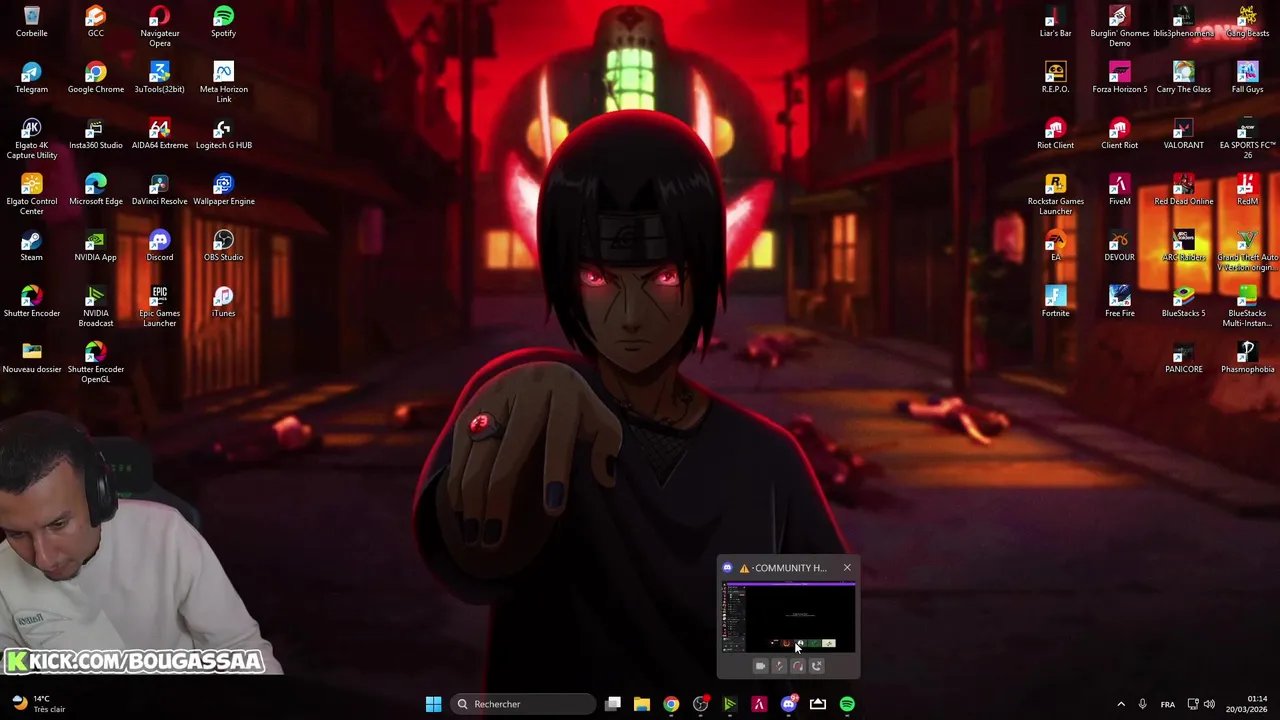1280x720 pixels.
Task: Open Red Dead Online shortcut
Action: (1183, 190)
